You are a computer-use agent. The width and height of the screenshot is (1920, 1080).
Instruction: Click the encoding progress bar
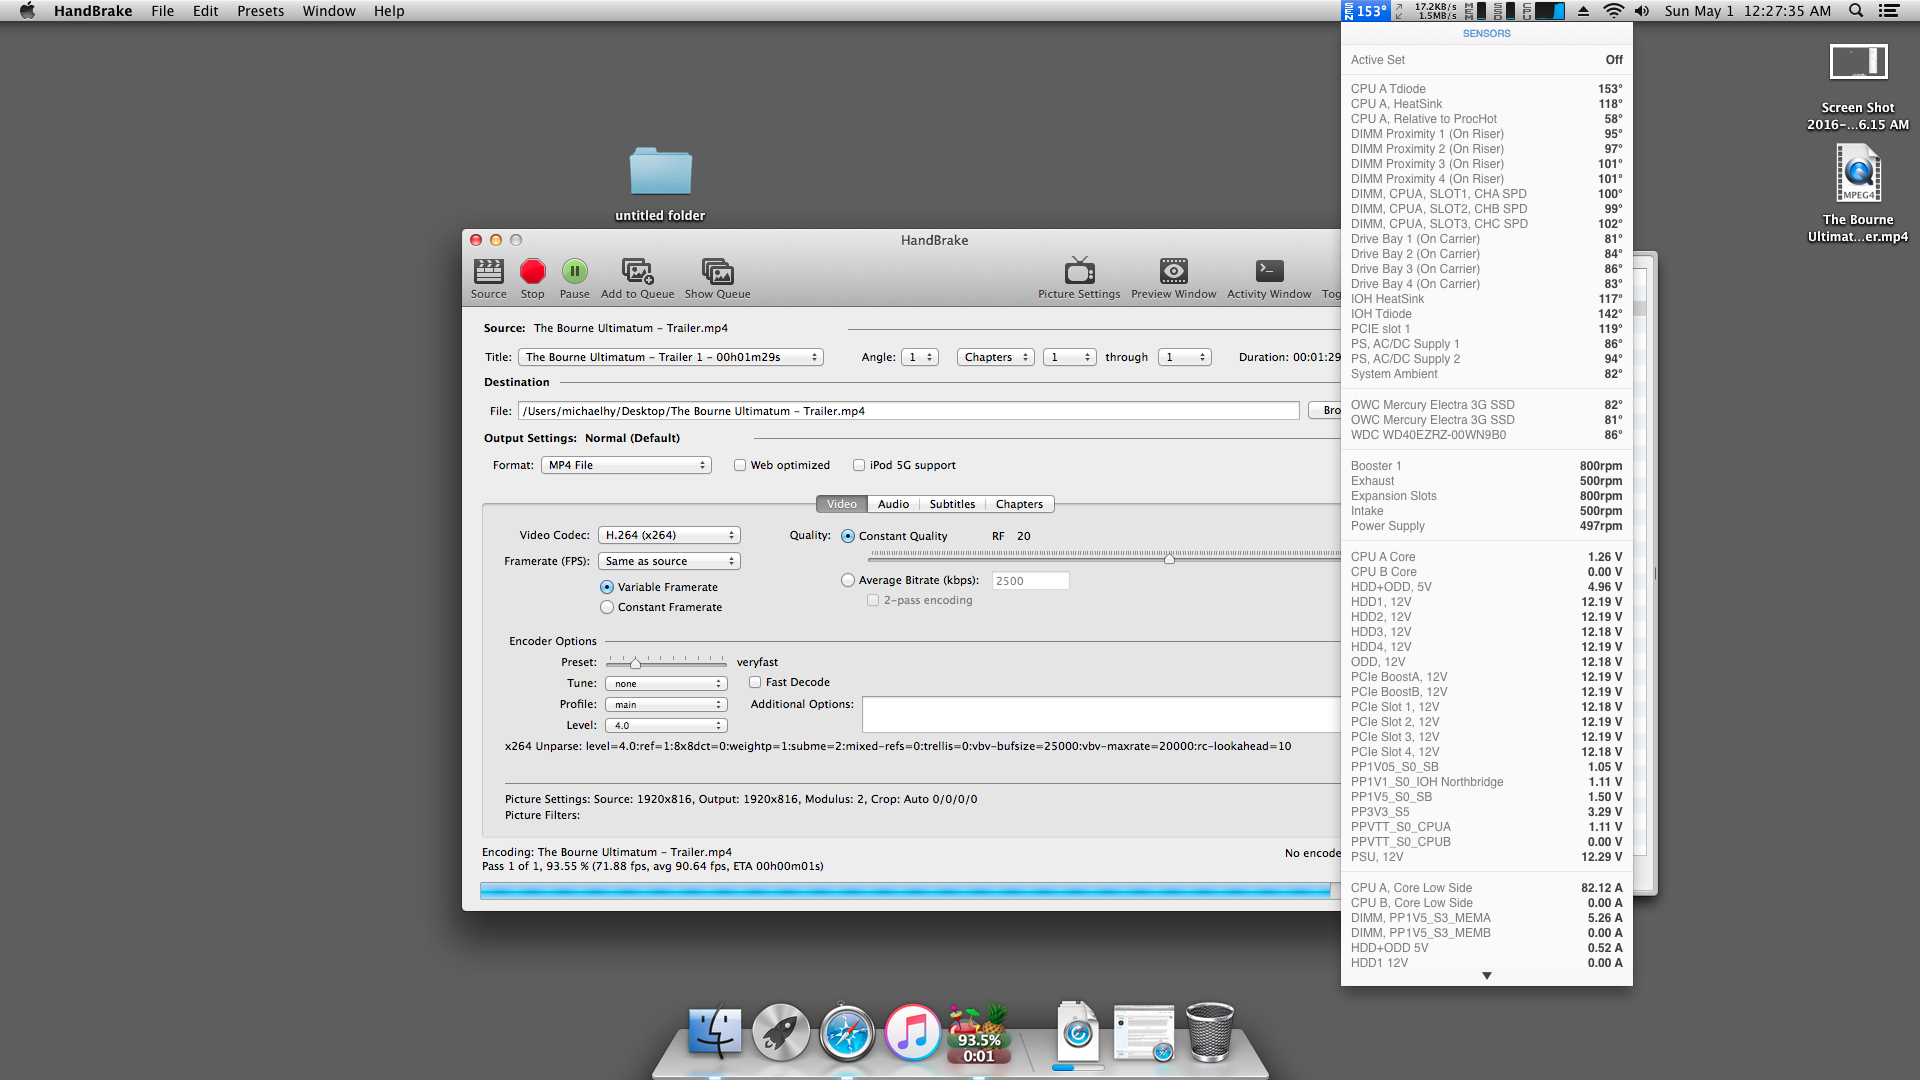910,890
